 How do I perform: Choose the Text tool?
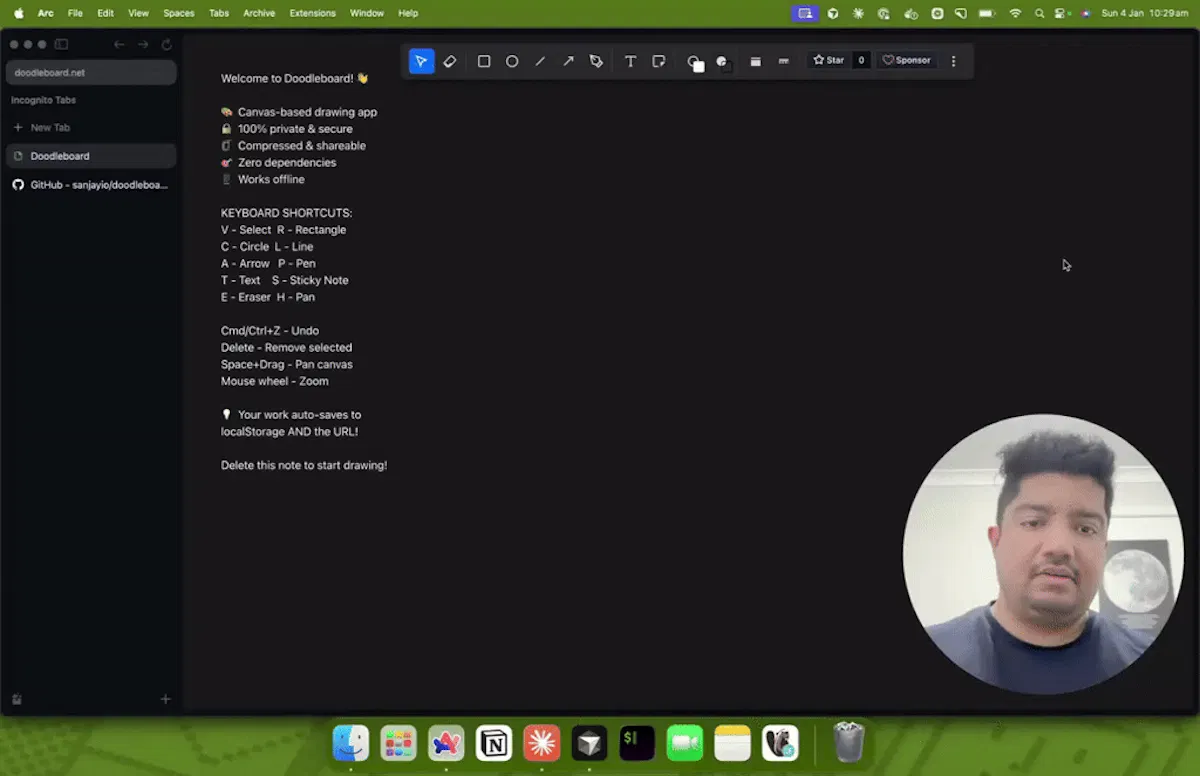(630, 61)
